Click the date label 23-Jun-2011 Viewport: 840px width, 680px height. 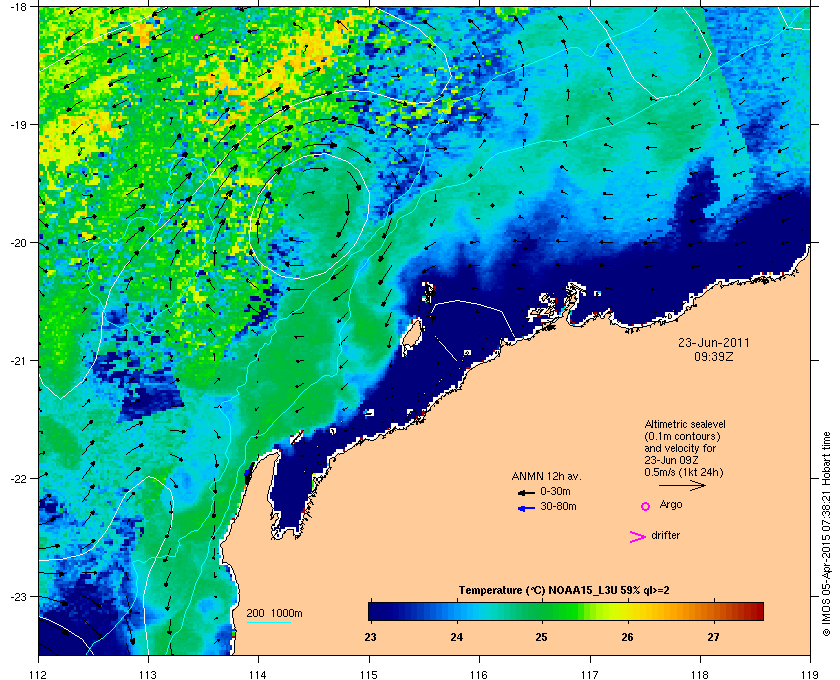[714, 342]
